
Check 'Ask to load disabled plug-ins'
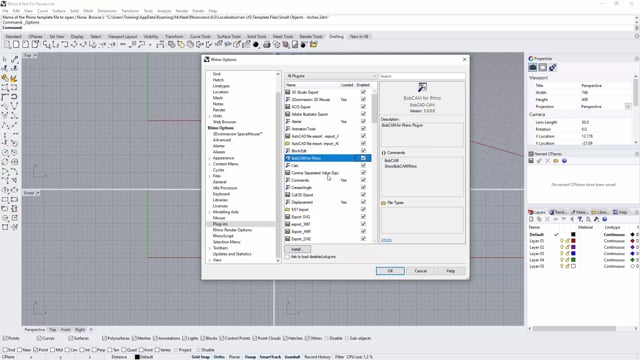click(x=287, y=257)
